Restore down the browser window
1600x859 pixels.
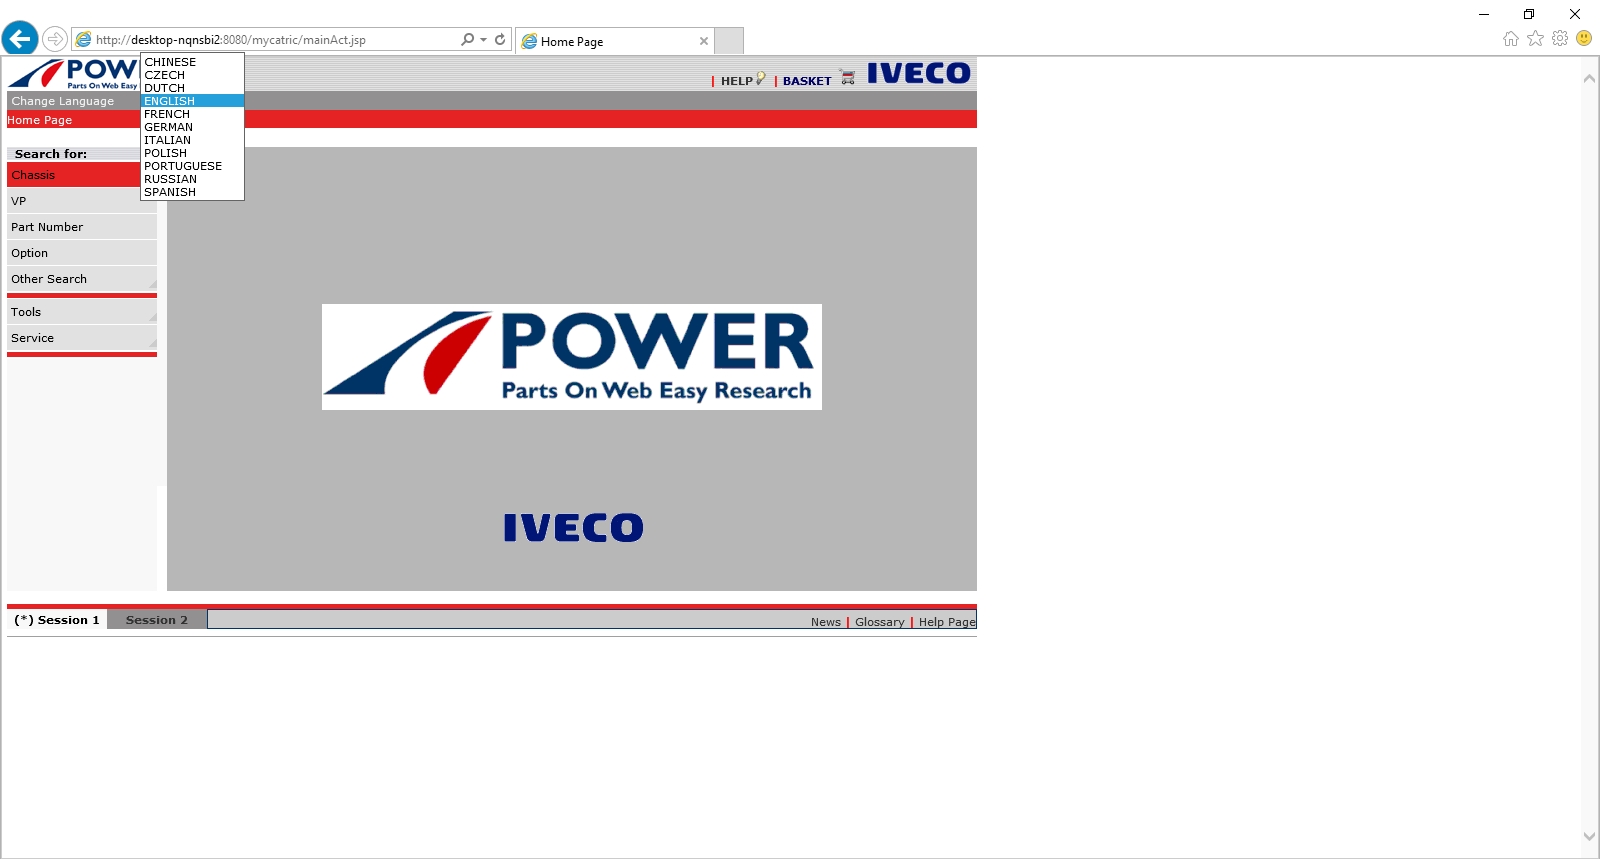click(x=1529, y=14)
